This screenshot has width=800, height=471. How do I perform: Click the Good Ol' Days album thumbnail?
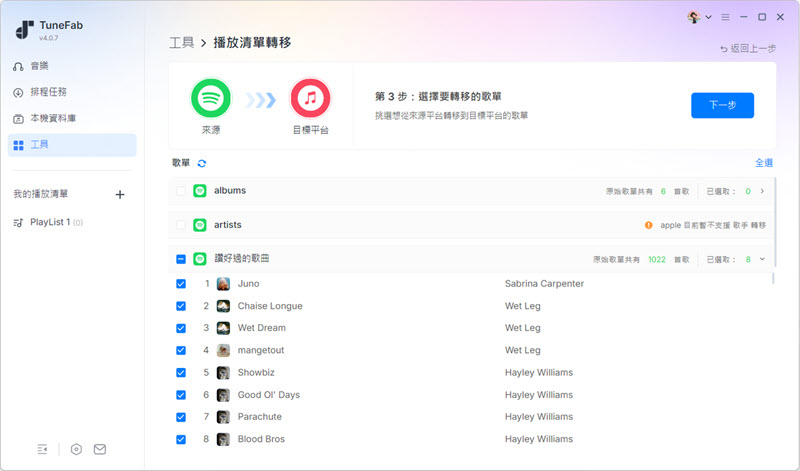point(223,395)
